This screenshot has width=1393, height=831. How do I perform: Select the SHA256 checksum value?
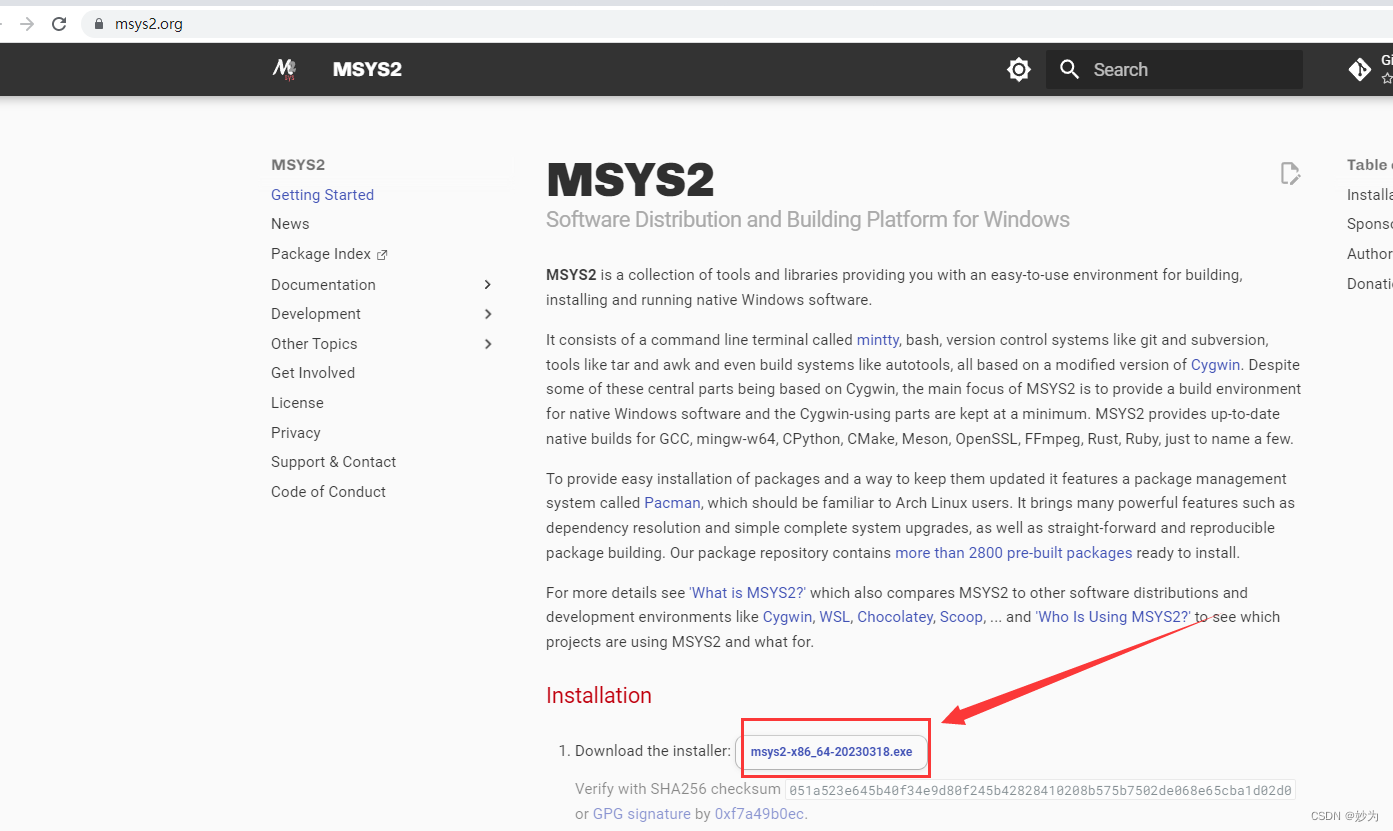pos(1041,790)
